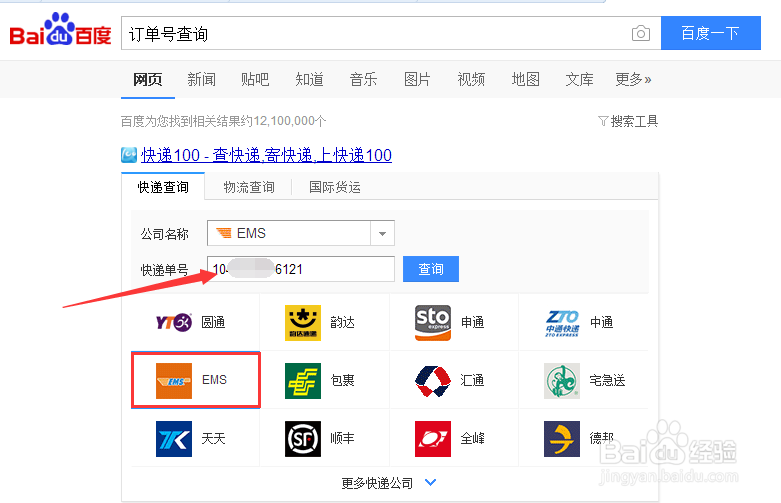
Task: Switch to the 贴吧 tab
Action: [255, 79]
